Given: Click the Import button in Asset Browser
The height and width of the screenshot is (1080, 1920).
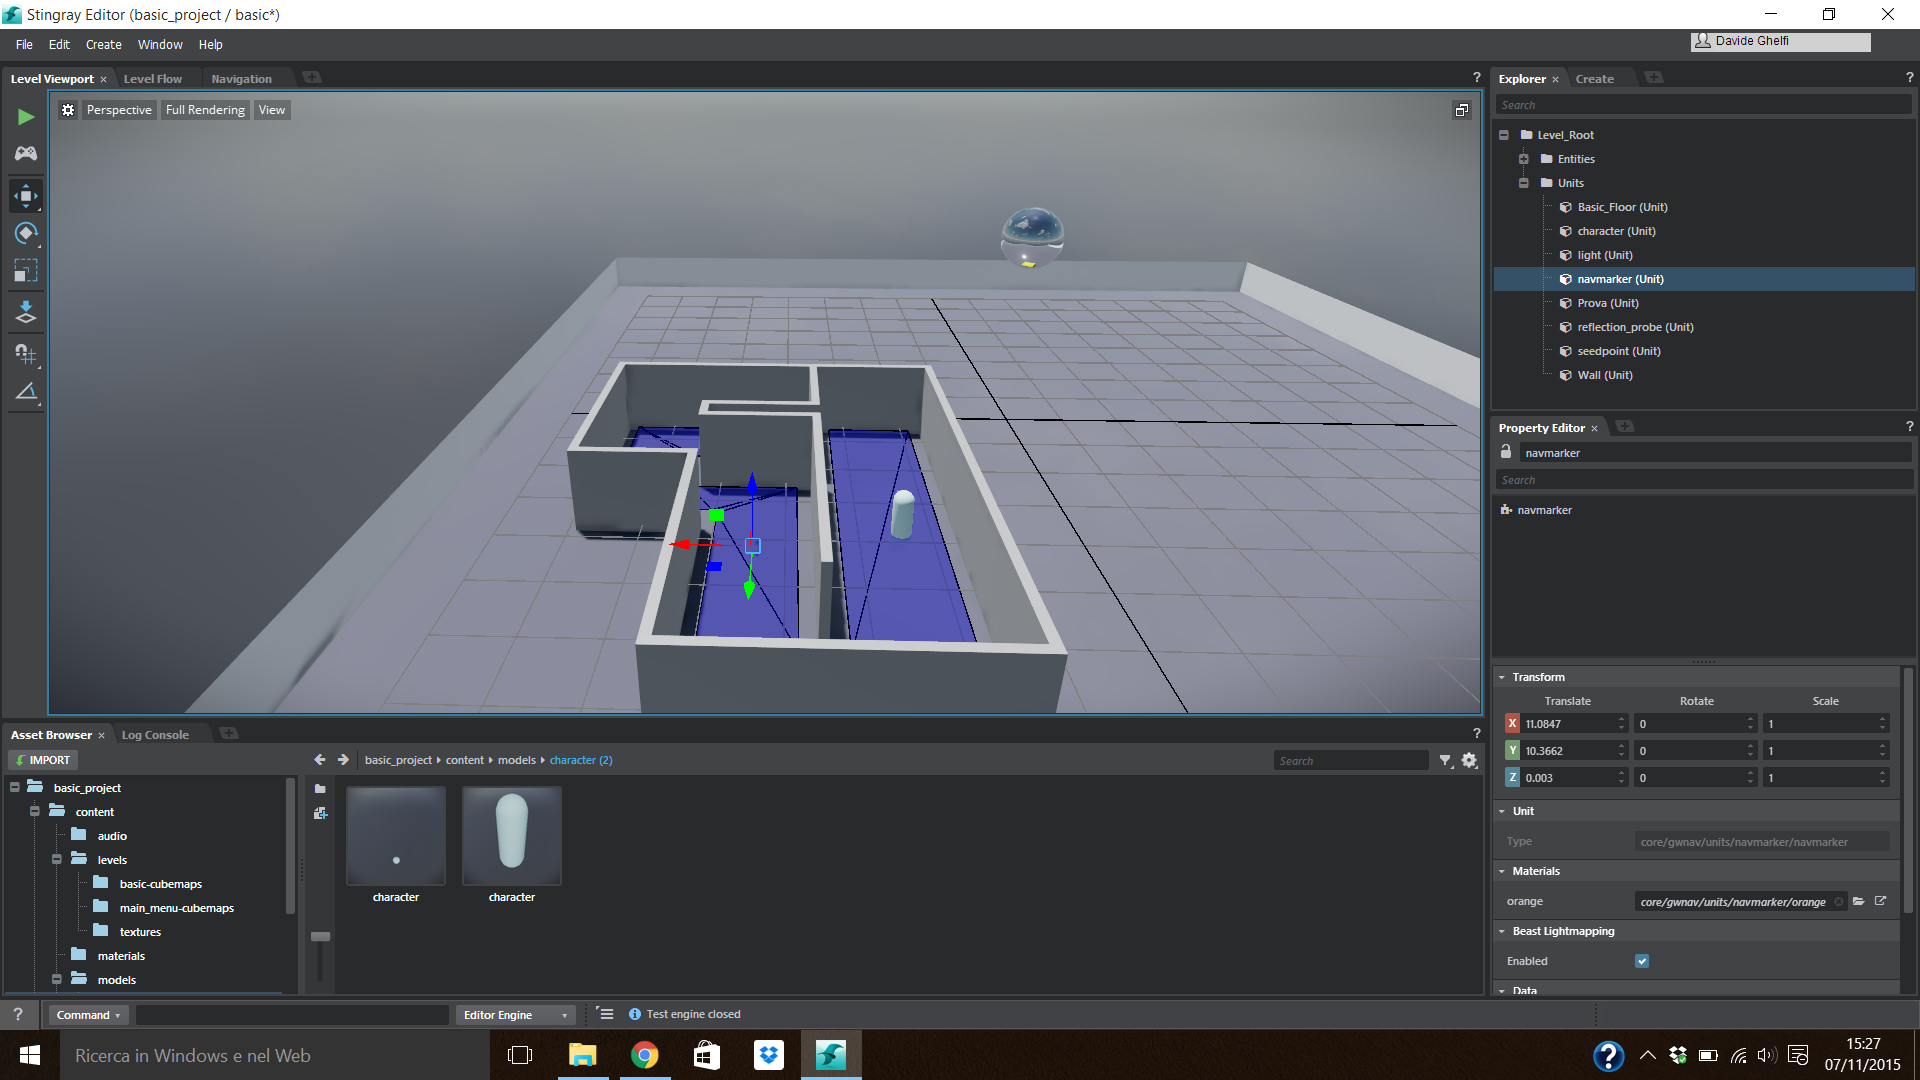Looking at the screenshot, I should tap(42, 760).
